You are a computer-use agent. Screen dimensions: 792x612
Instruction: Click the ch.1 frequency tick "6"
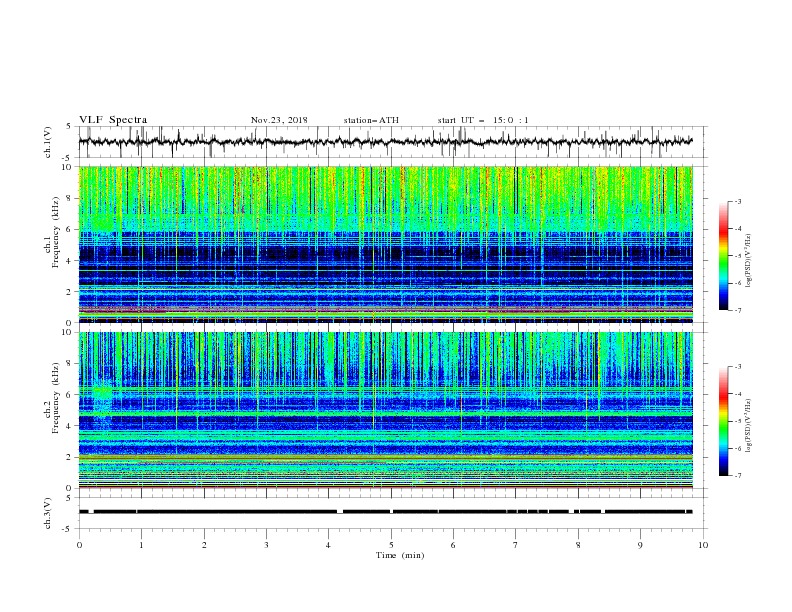pos(70,229)
